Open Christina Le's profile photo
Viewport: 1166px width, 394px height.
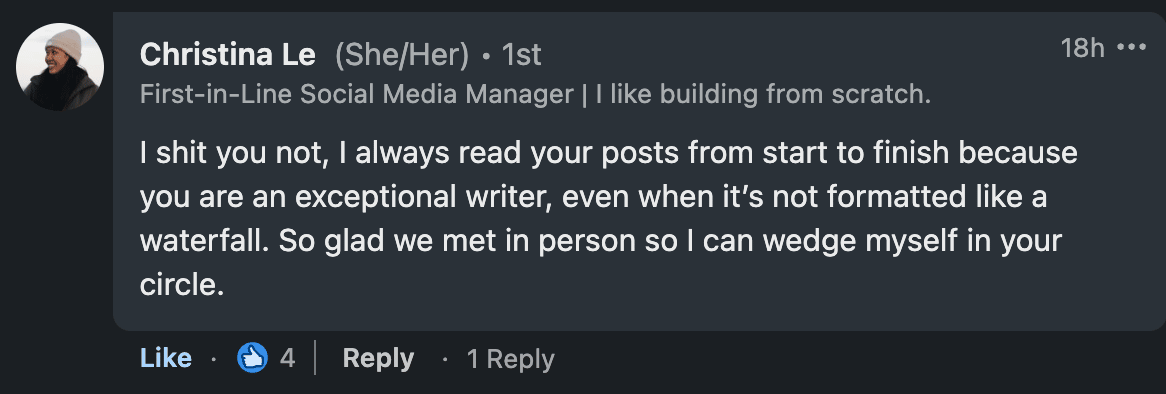(60, 67)
